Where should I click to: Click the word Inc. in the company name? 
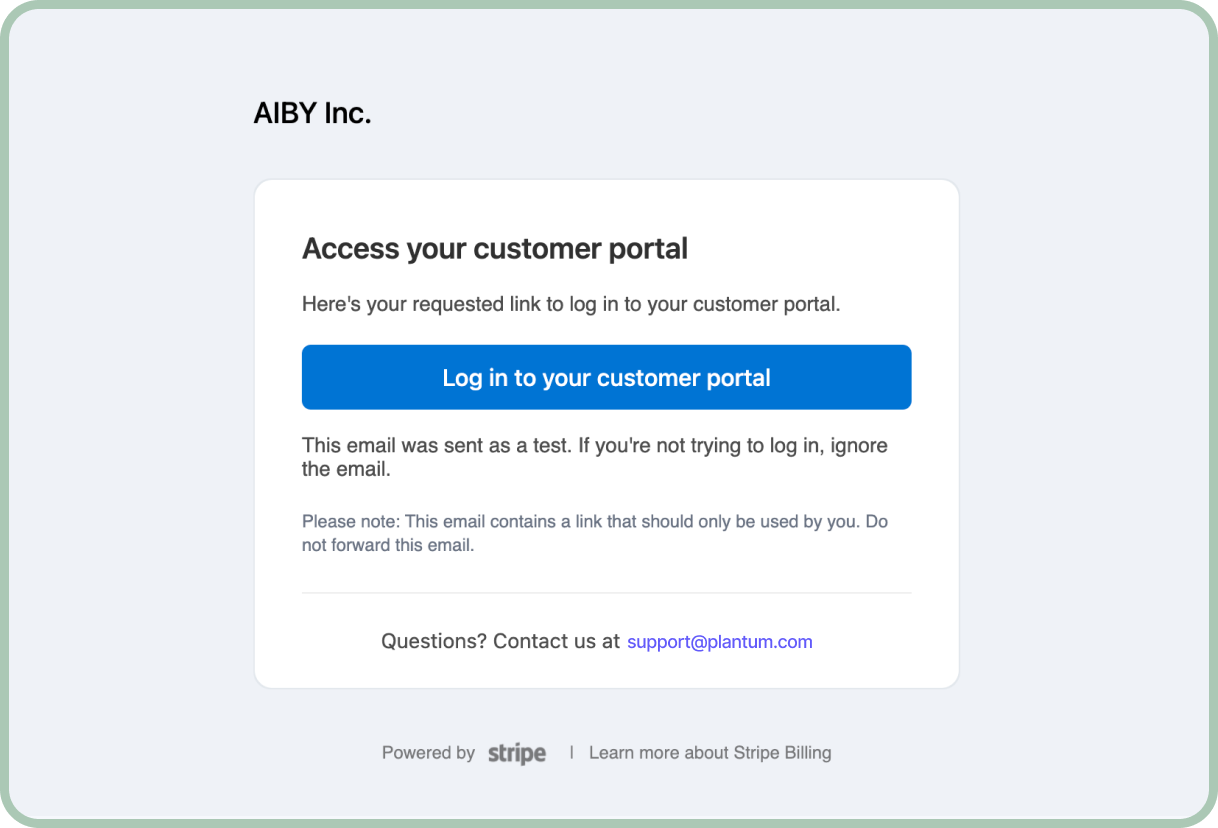tap(347, 114)
